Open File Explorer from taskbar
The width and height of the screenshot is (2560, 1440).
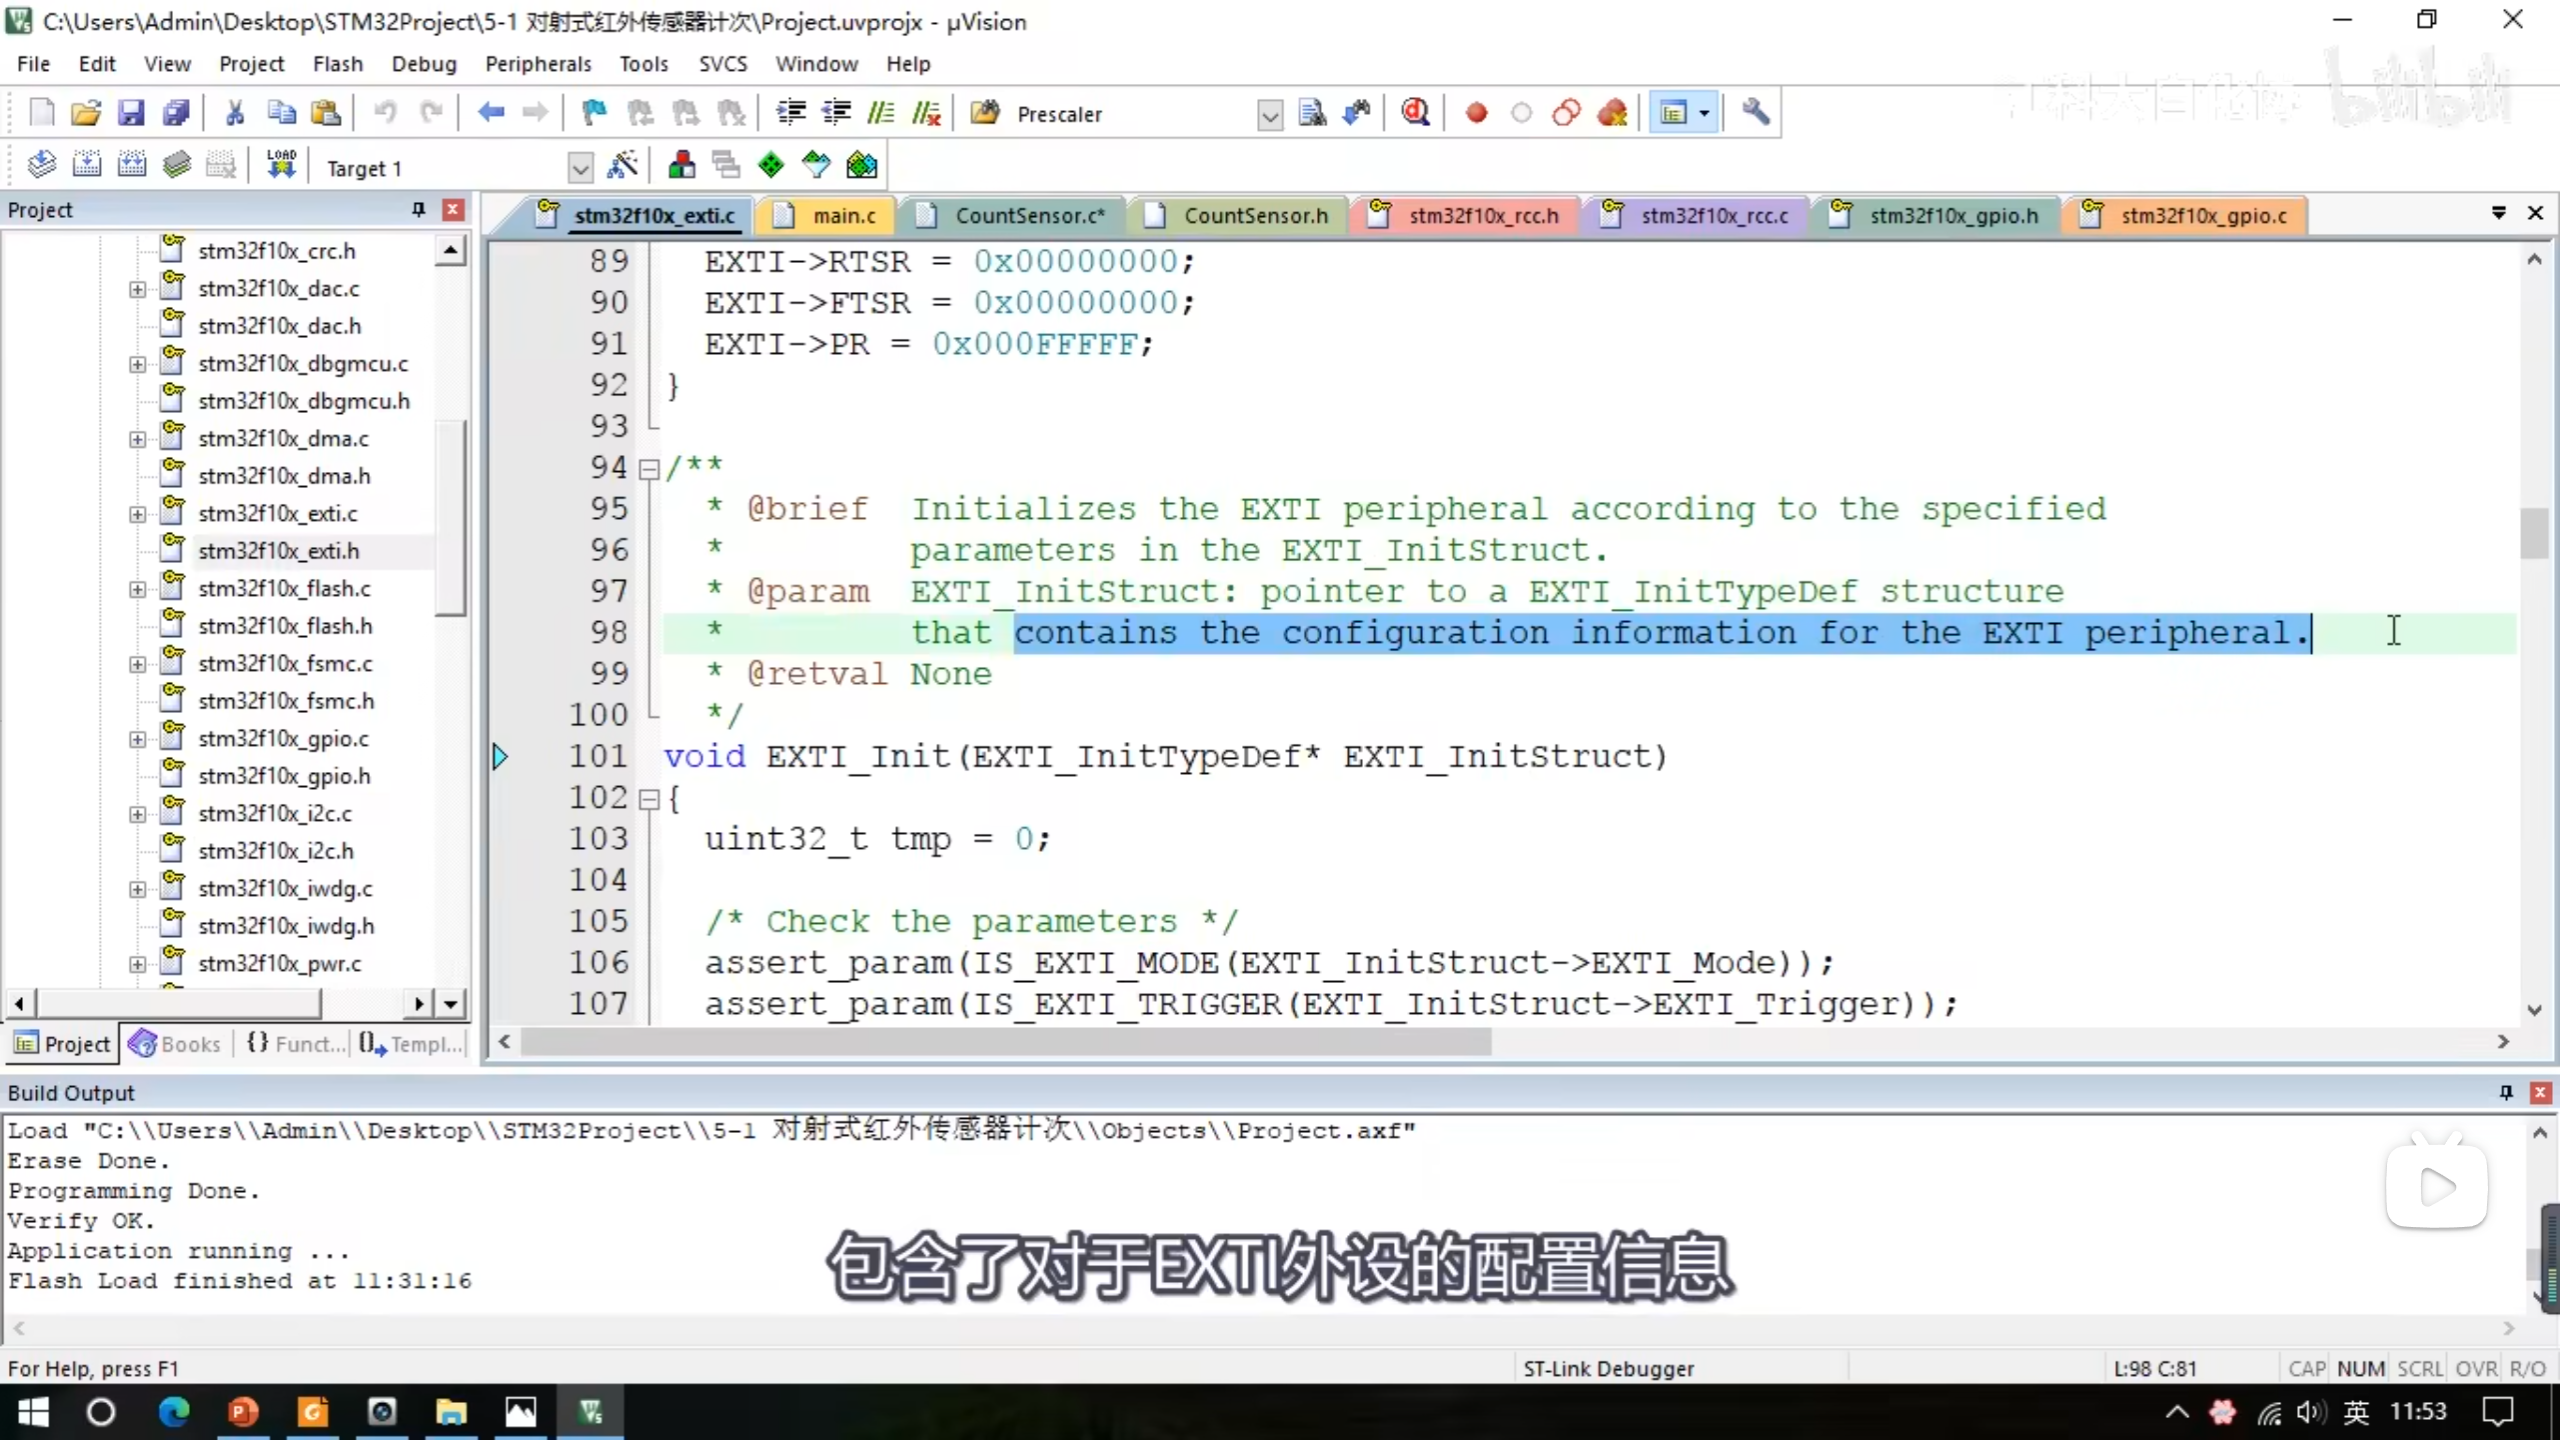coord(451,1412)
